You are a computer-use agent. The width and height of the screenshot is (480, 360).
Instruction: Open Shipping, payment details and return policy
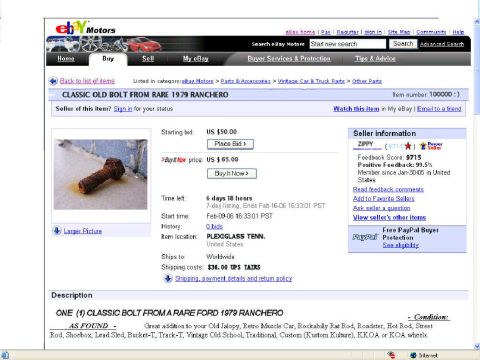click(233, 278)
